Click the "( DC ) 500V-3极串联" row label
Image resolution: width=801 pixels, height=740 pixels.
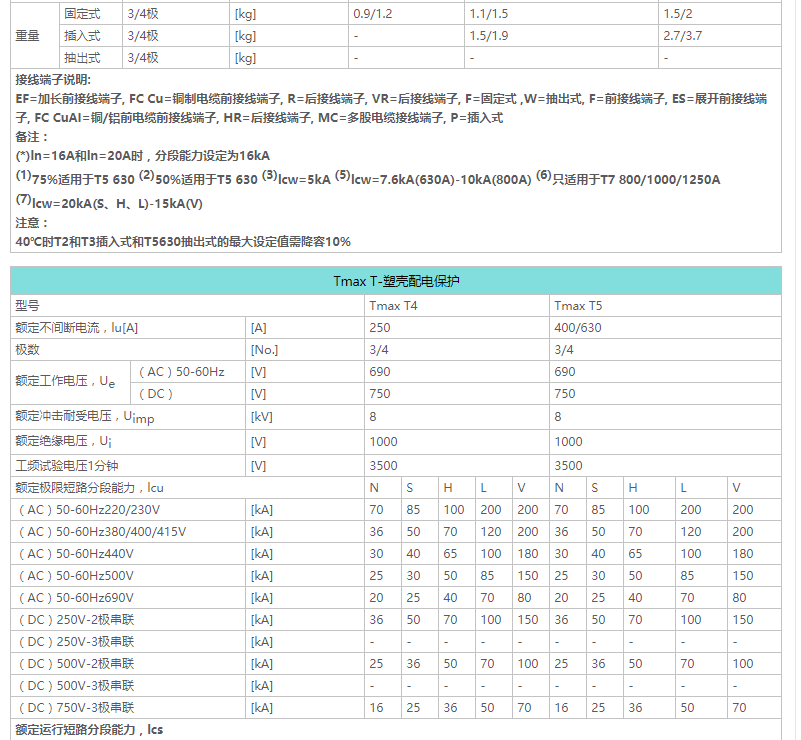pos(77,685)
